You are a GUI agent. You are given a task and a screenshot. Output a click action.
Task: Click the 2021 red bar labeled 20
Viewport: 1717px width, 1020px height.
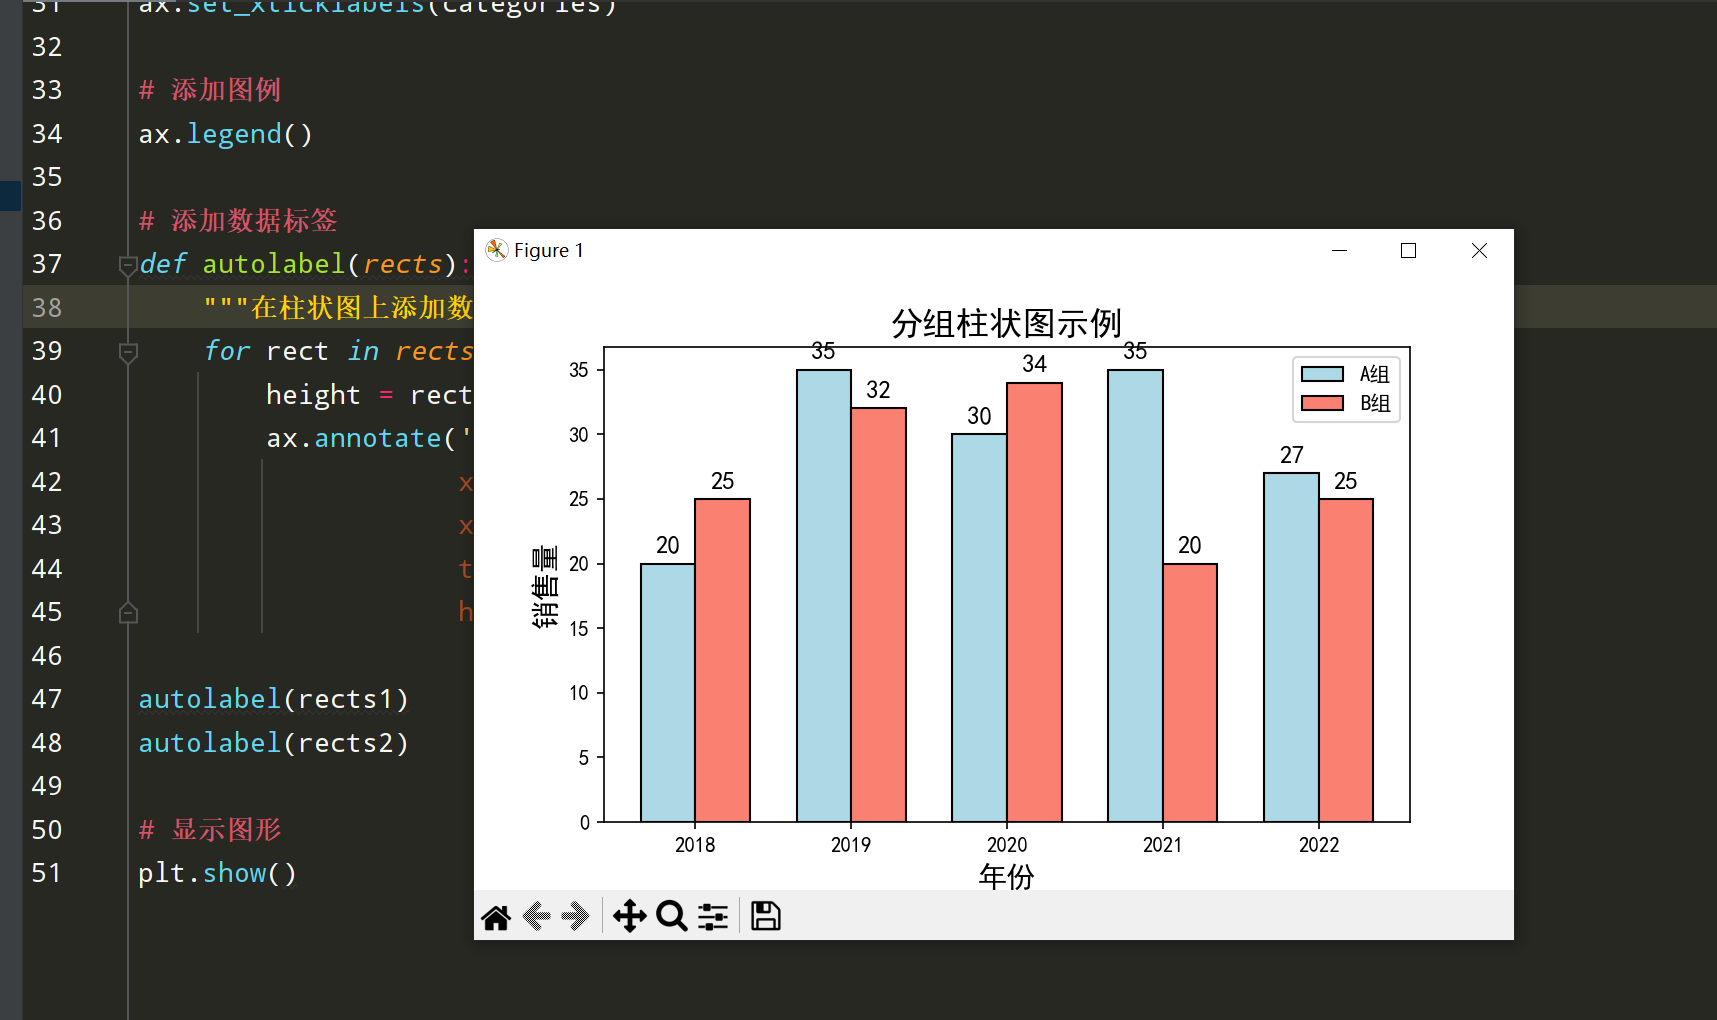point(1190,693)
